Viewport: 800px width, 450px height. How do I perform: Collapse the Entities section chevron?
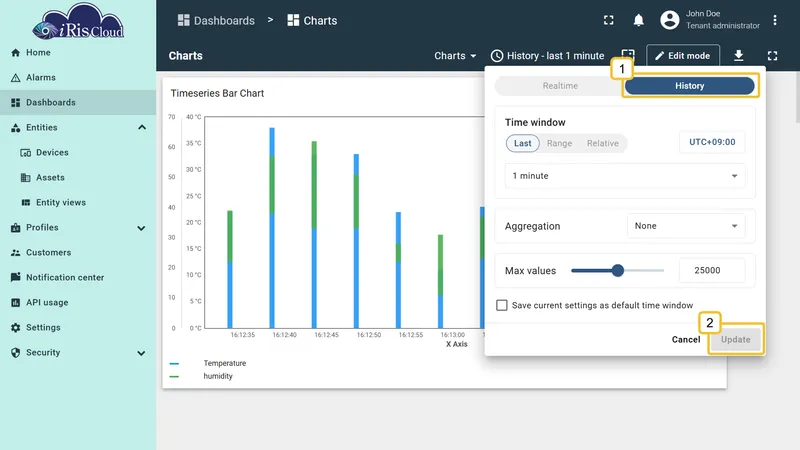click(142, 128)
